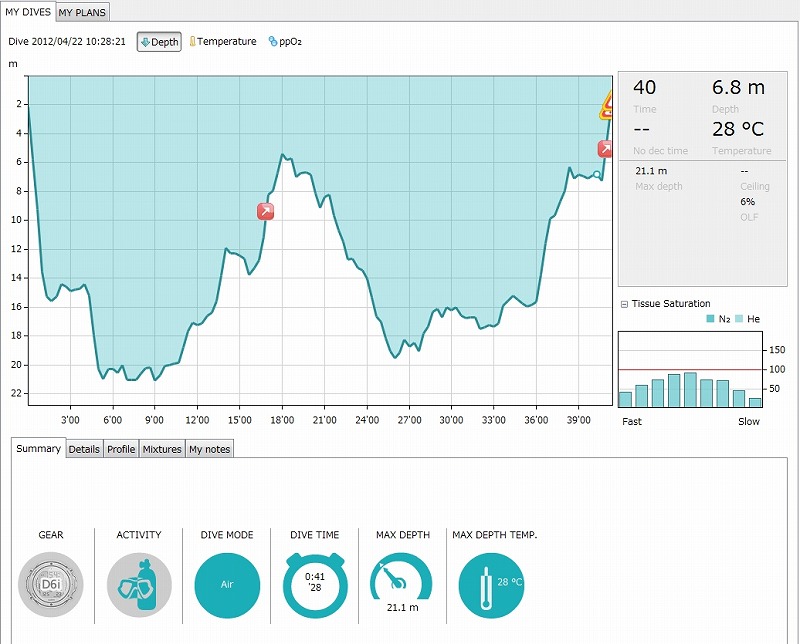Toggle the Depth graph view

(159, 42)
